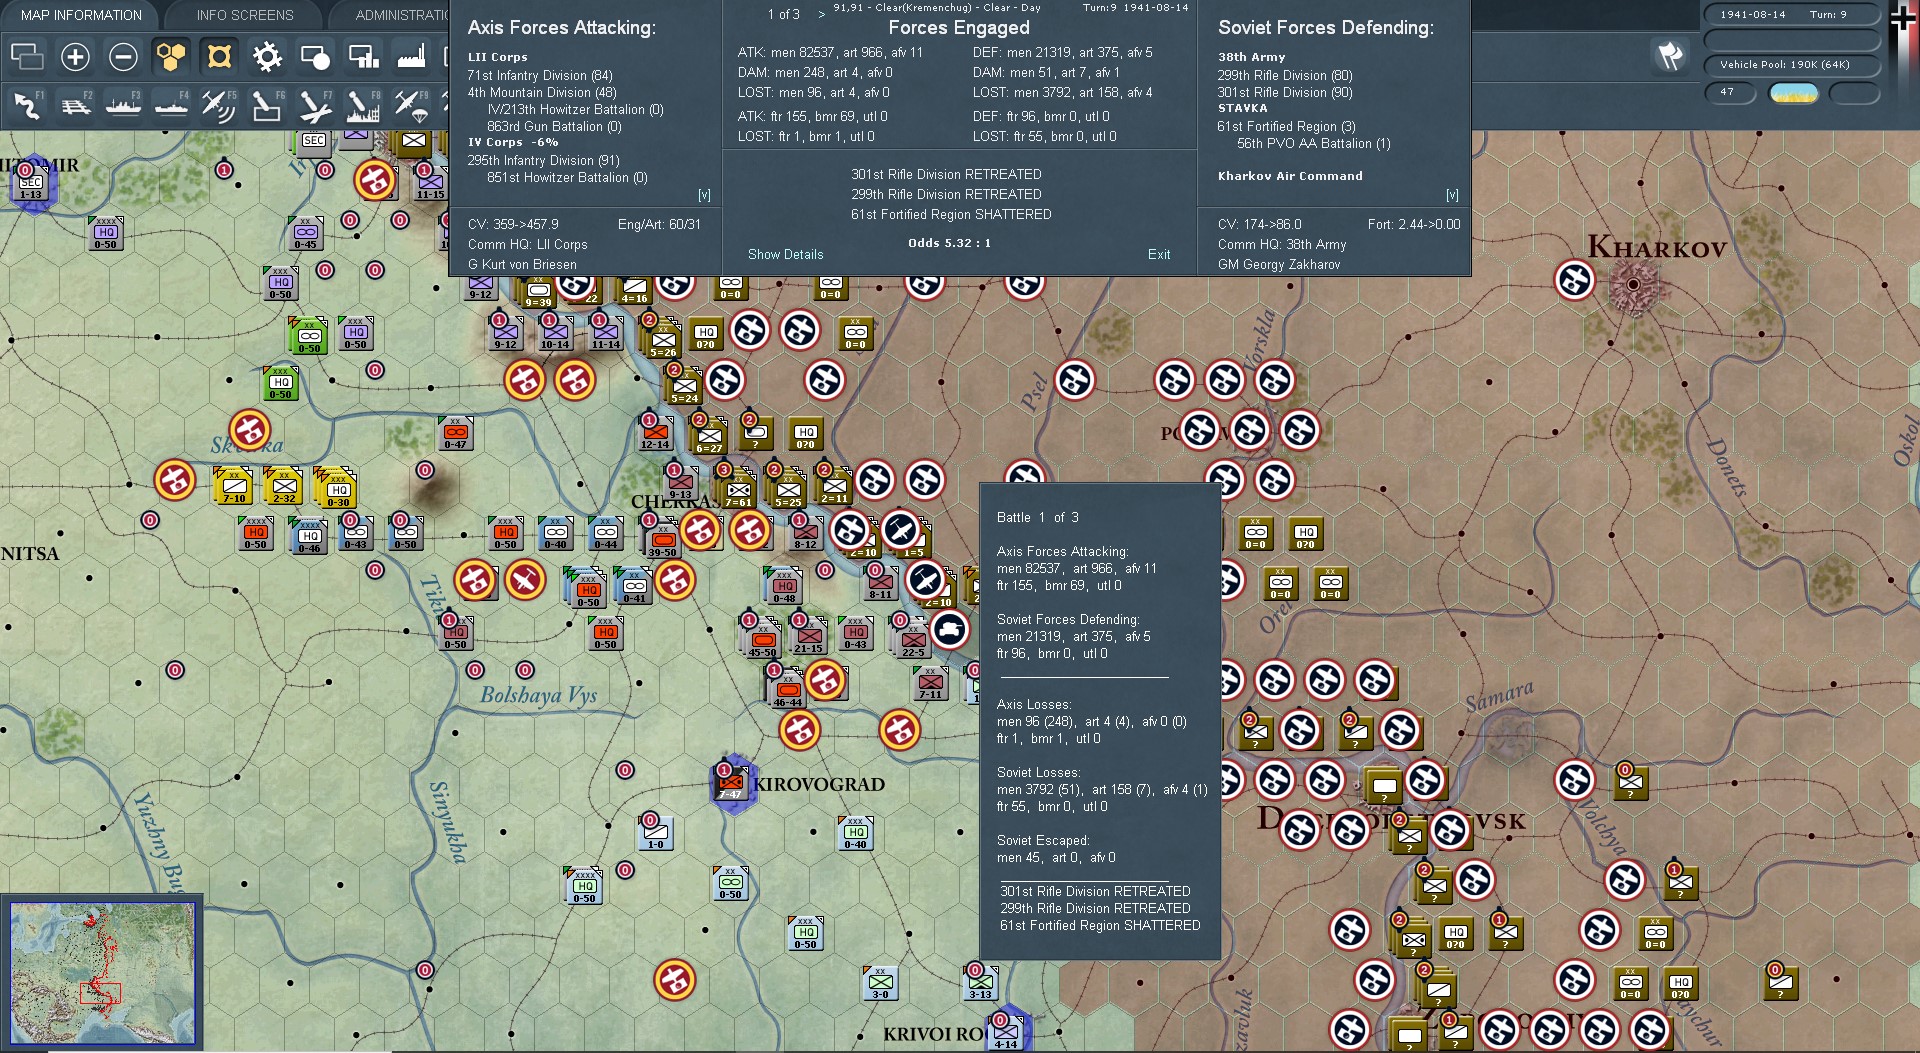Viewport: 1920px width, 1053px height.
Task: Select the F8 bomb city mode icon
Action: (x=363, y=105)
